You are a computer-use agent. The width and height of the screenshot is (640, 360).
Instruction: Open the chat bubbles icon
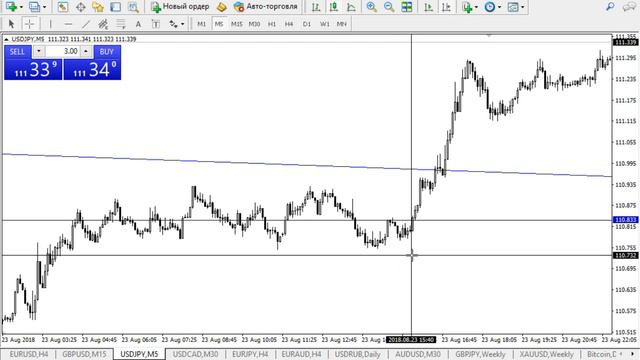click(629, 7)
